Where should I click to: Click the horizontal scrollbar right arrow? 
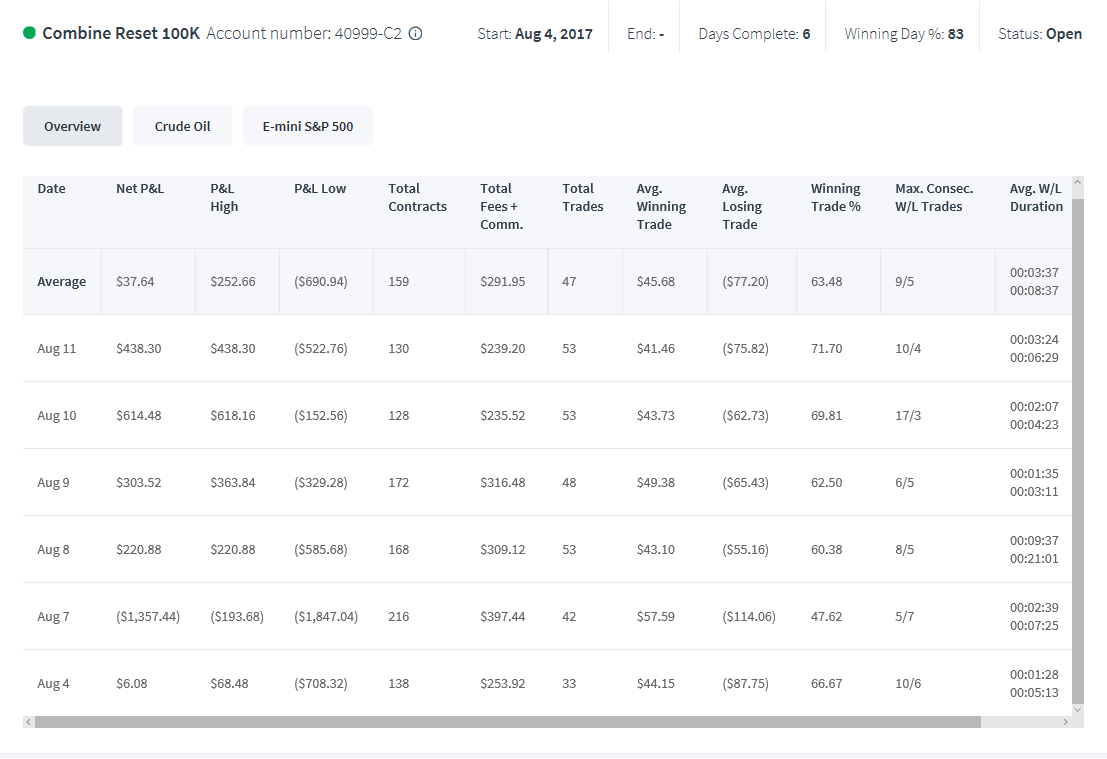tap(1065, 722)
